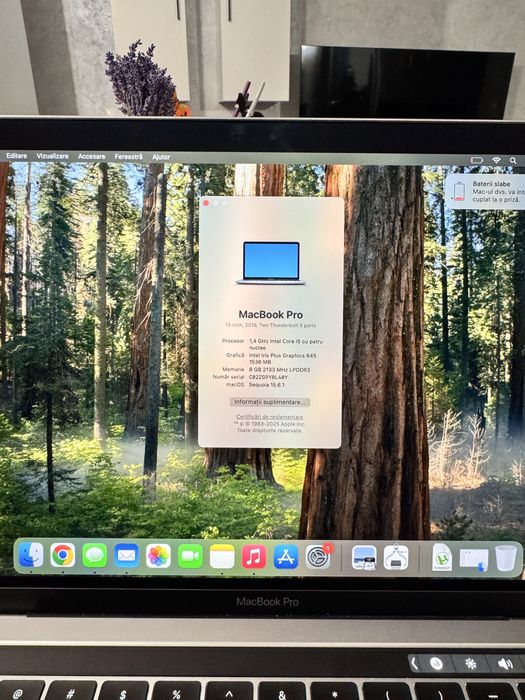525x700 pixels.
Task: Open the Mail app in dock
Action: [126, 556]
